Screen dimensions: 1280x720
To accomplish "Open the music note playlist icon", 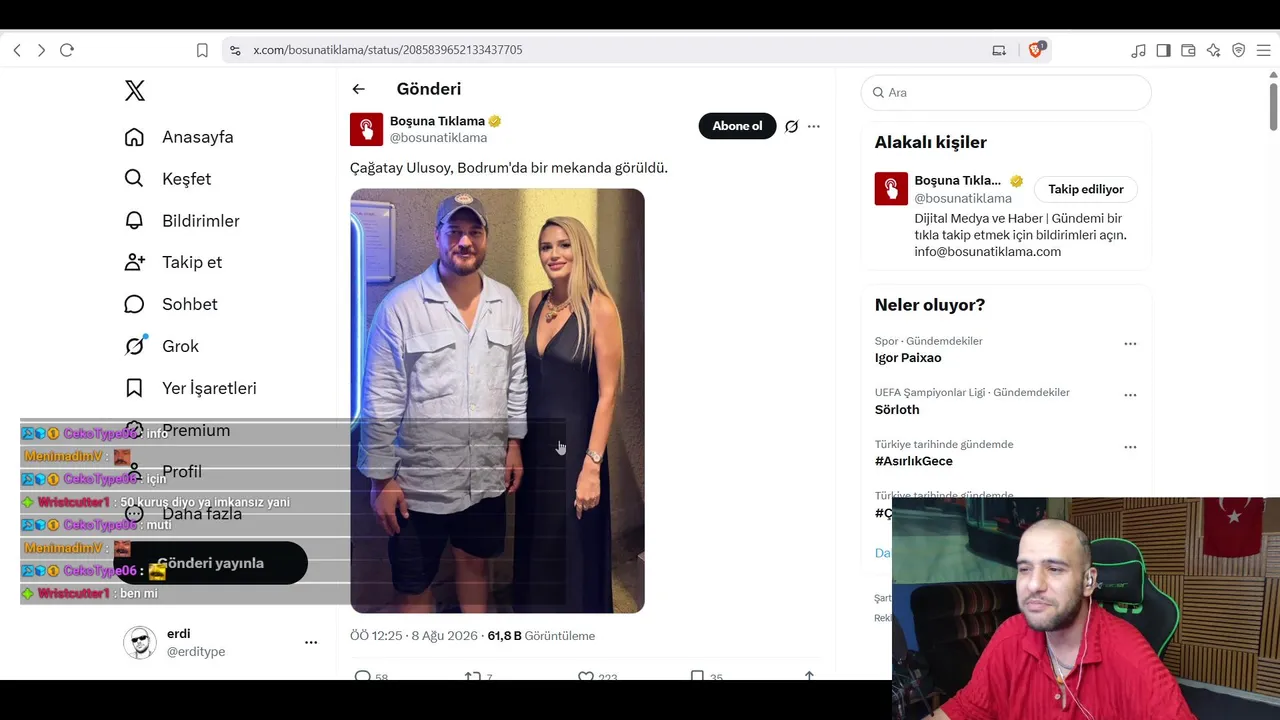I will point(1138,50).
